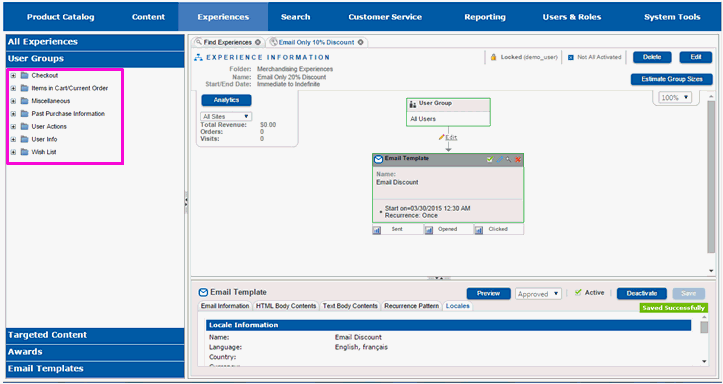Switch to the Email Information tab

(x=225, y=306)
